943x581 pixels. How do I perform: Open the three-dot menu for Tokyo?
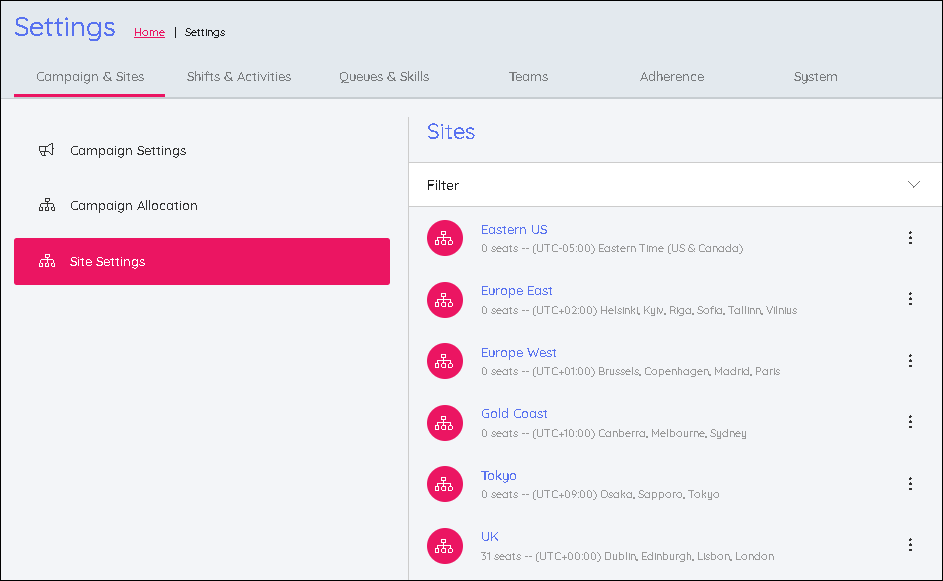pos(910,484)
